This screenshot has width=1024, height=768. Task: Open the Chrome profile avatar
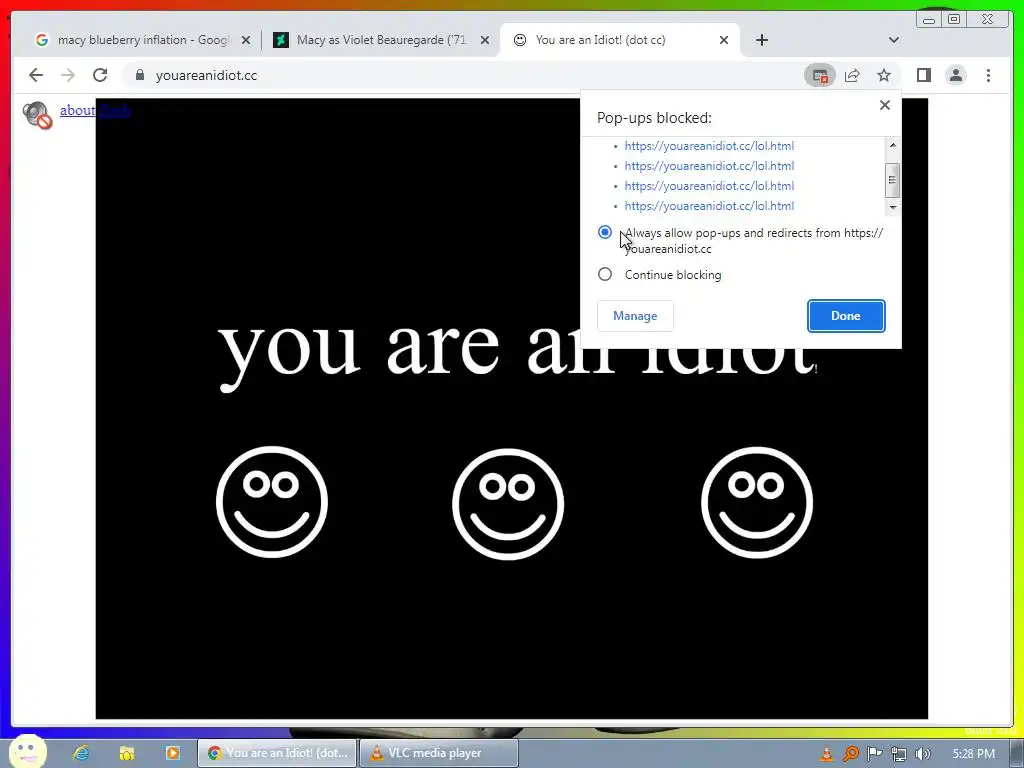pyautogui.click(x=956, y=76)
